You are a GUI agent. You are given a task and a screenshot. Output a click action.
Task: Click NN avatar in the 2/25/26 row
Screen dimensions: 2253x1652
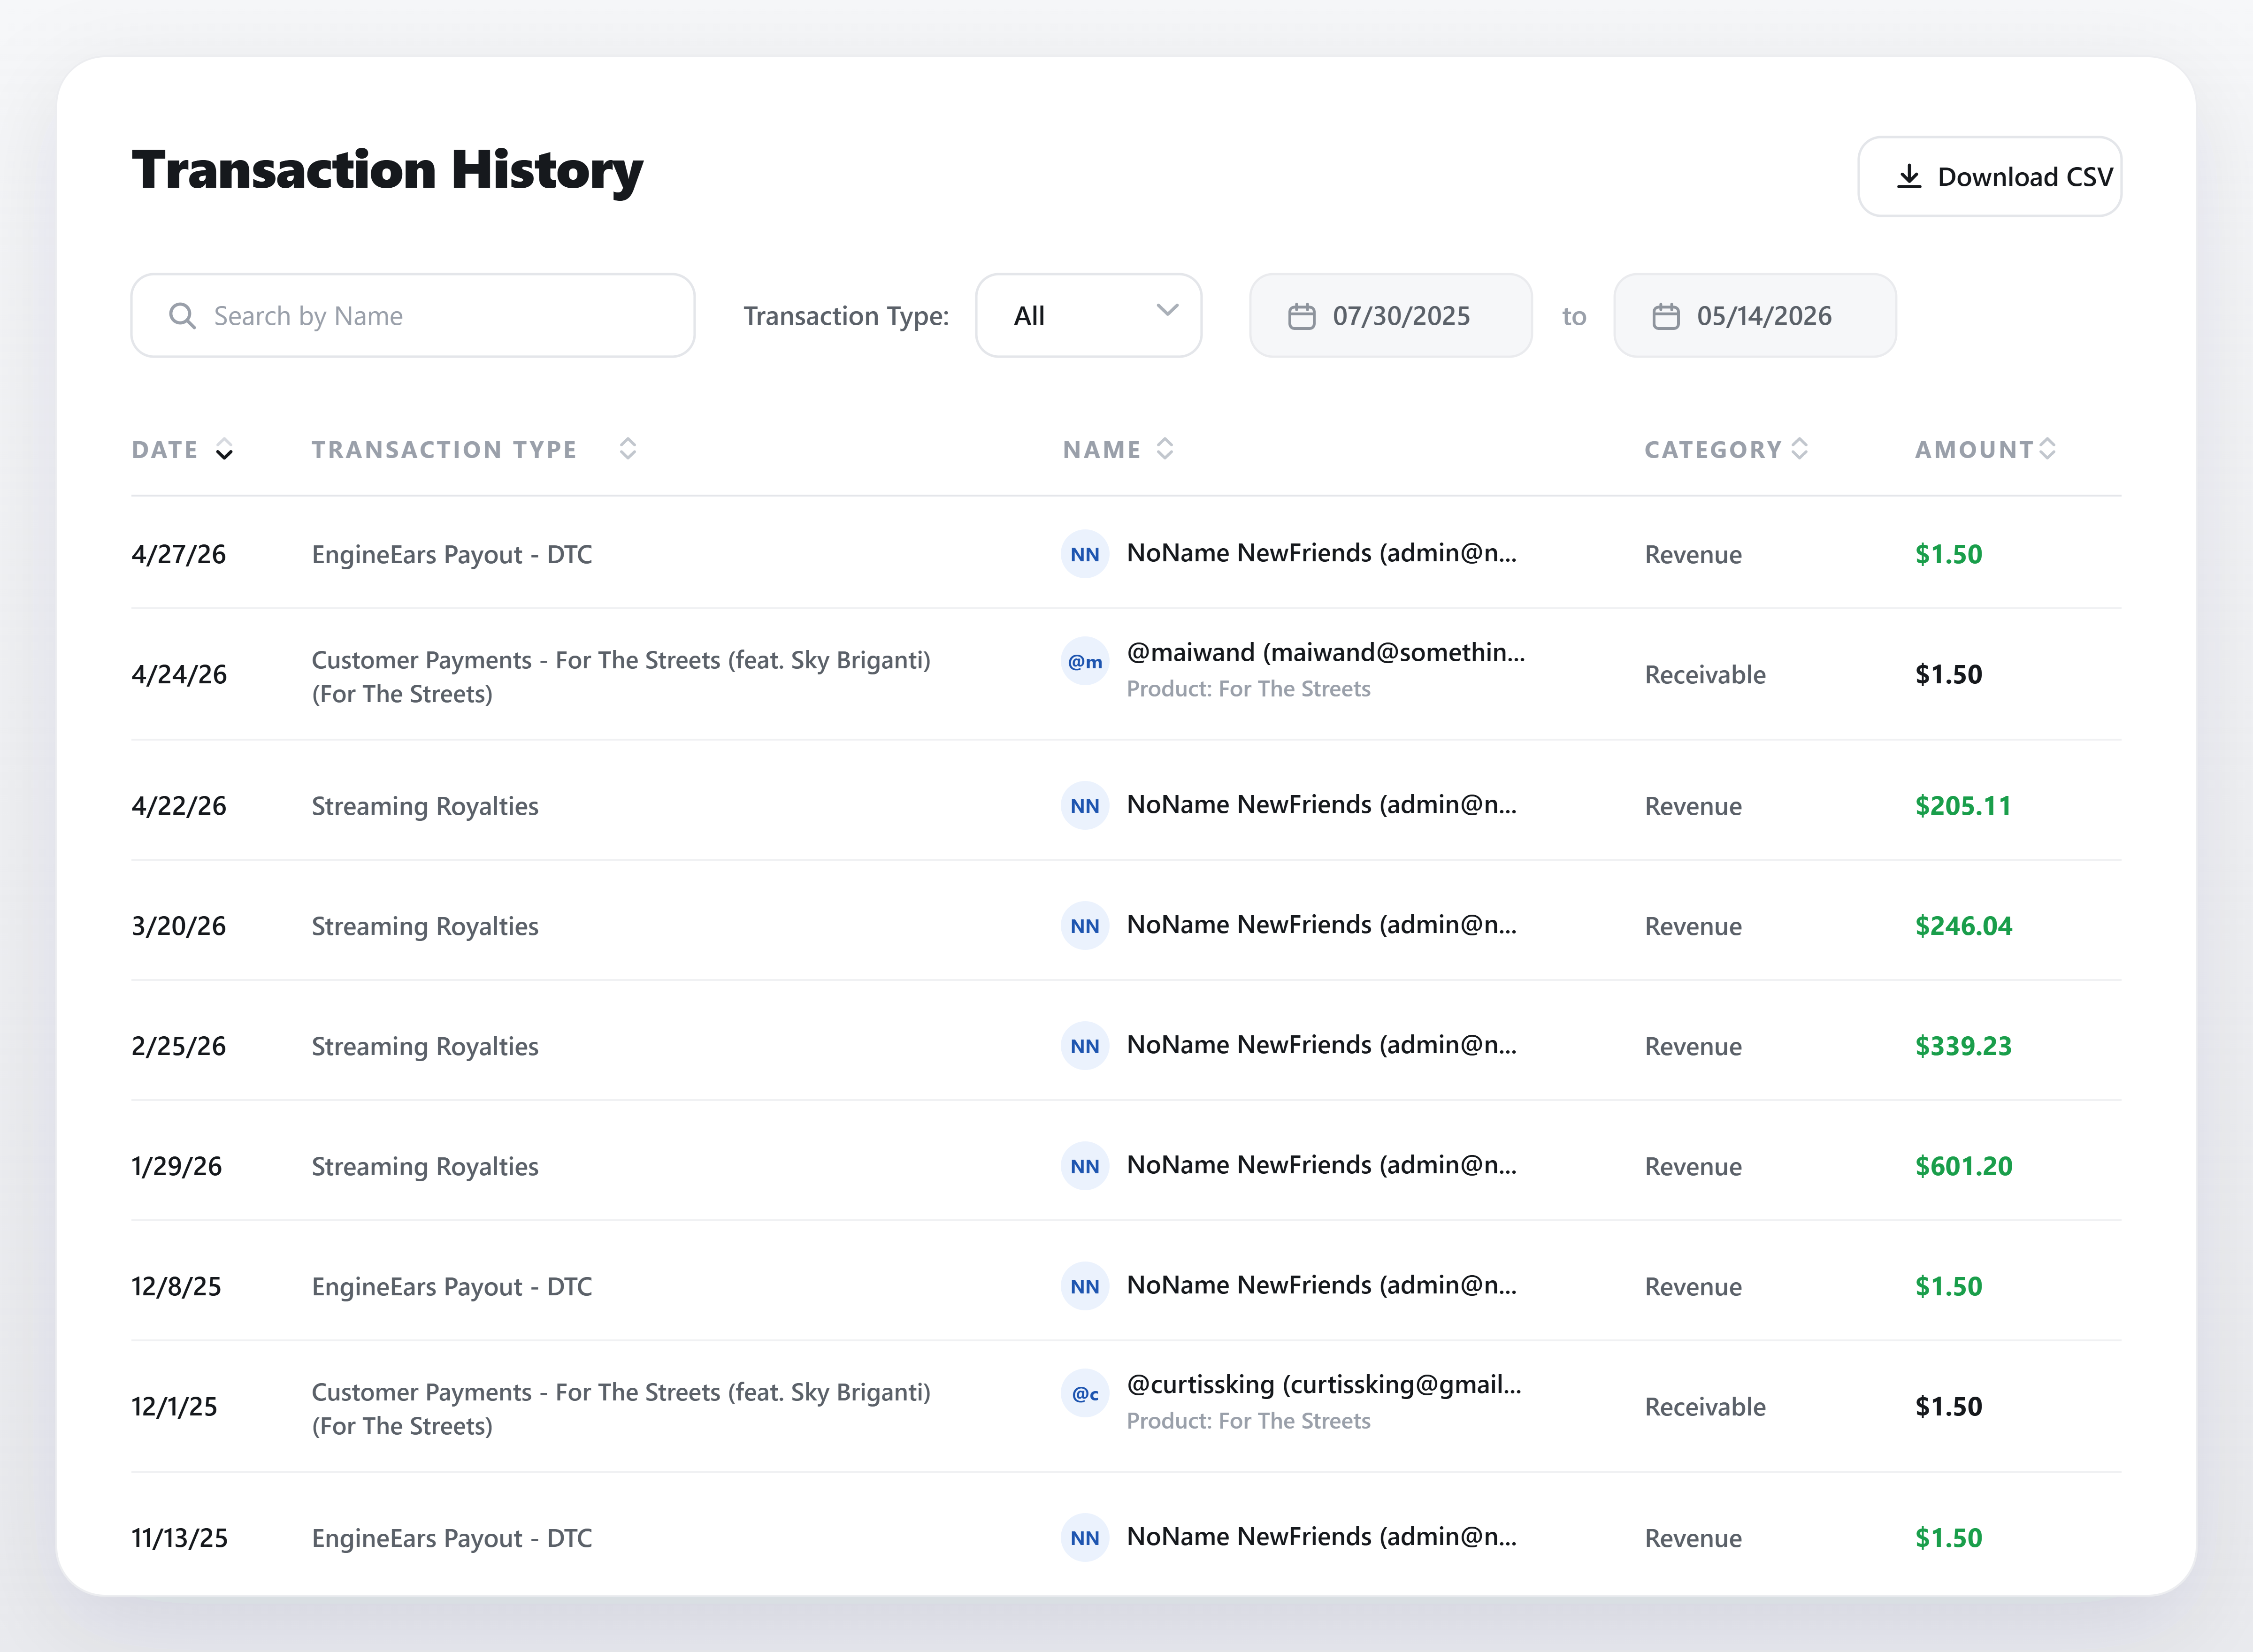click(1085, 1046)
